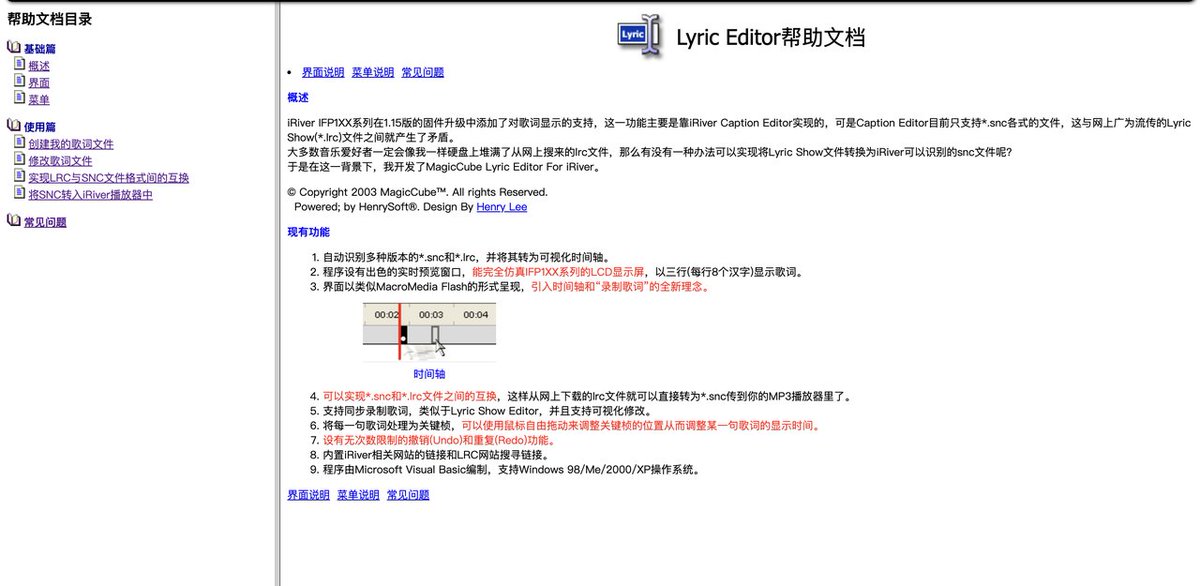Click the Lyric Editor logo icon in header
Image resolution: width=1200 pixels, height=586 pixels.
(640, 35)
